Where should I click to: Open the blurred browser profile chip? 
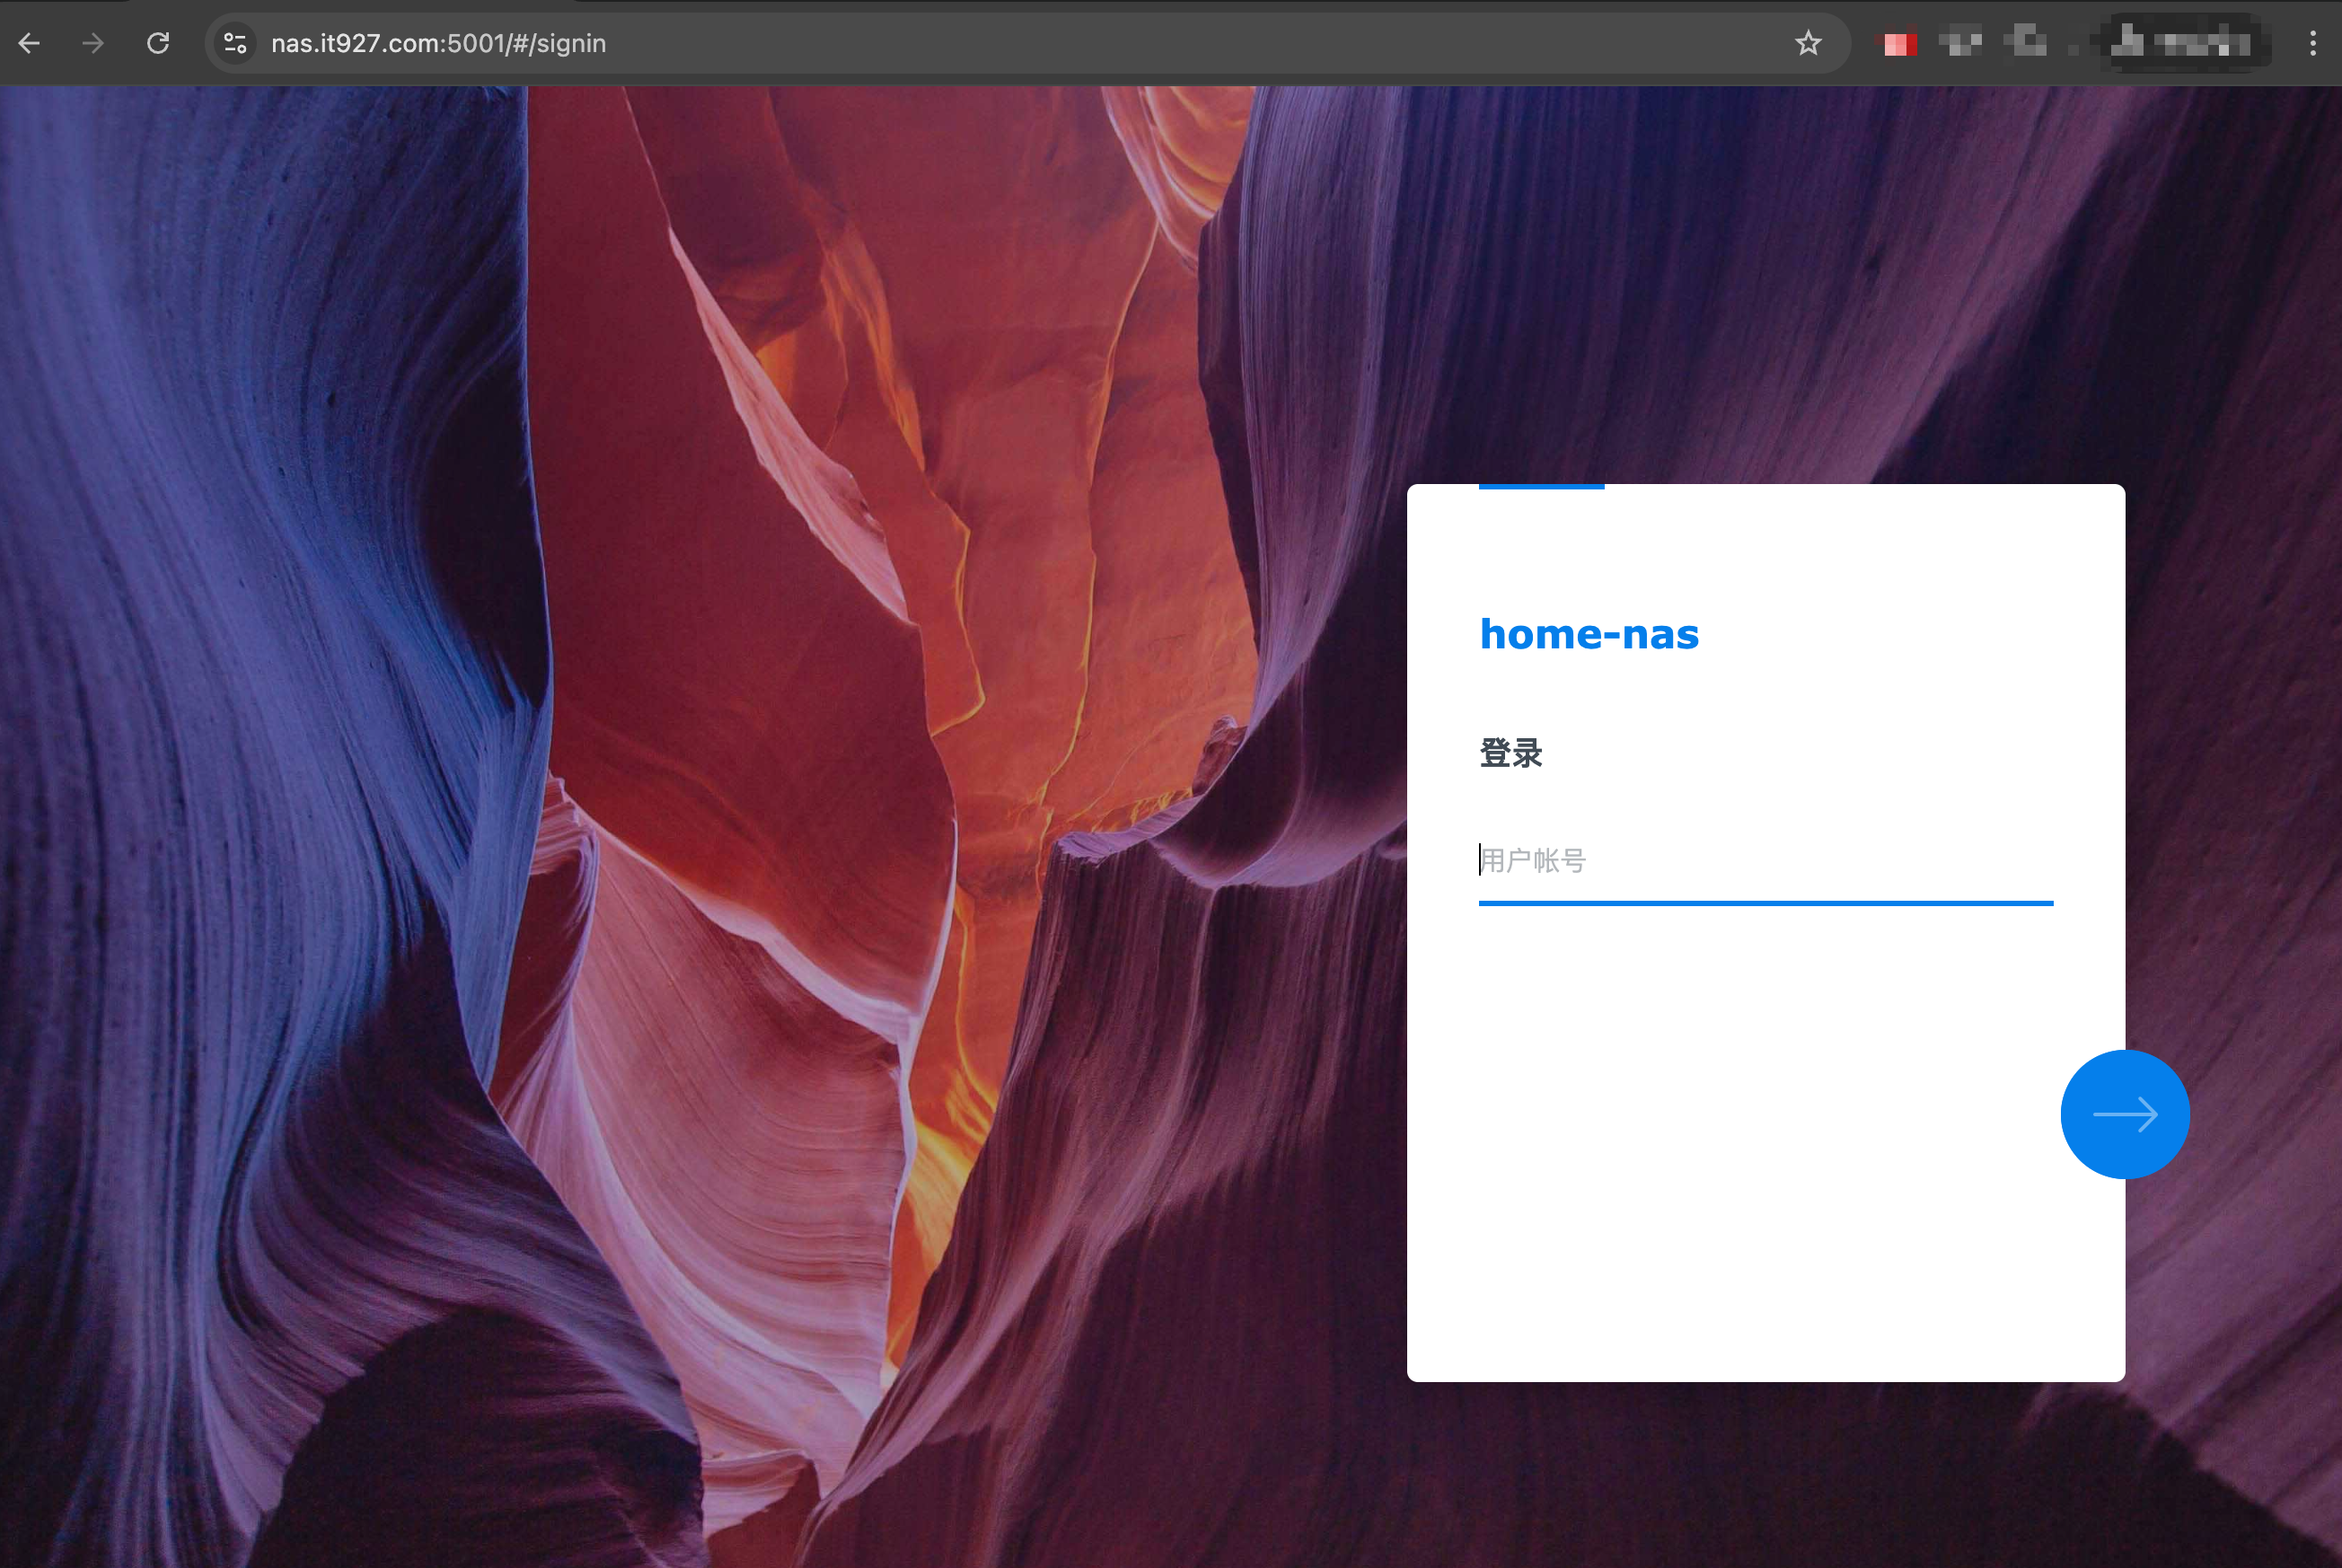[2185, 43]
